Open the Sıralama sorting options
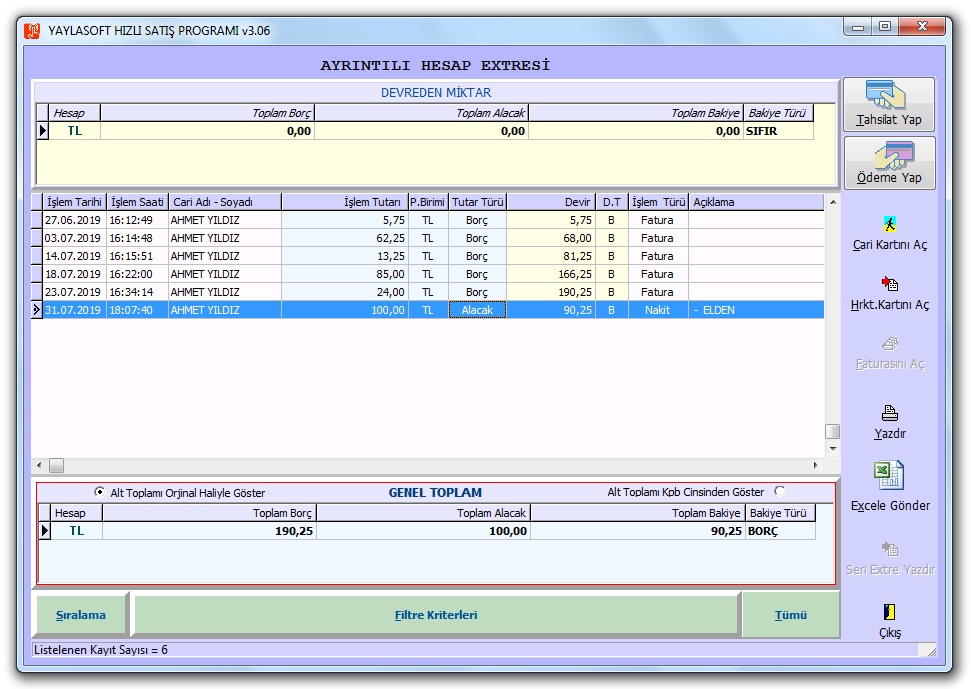This screenshot has width=971, height=689. tap(81, 615)
